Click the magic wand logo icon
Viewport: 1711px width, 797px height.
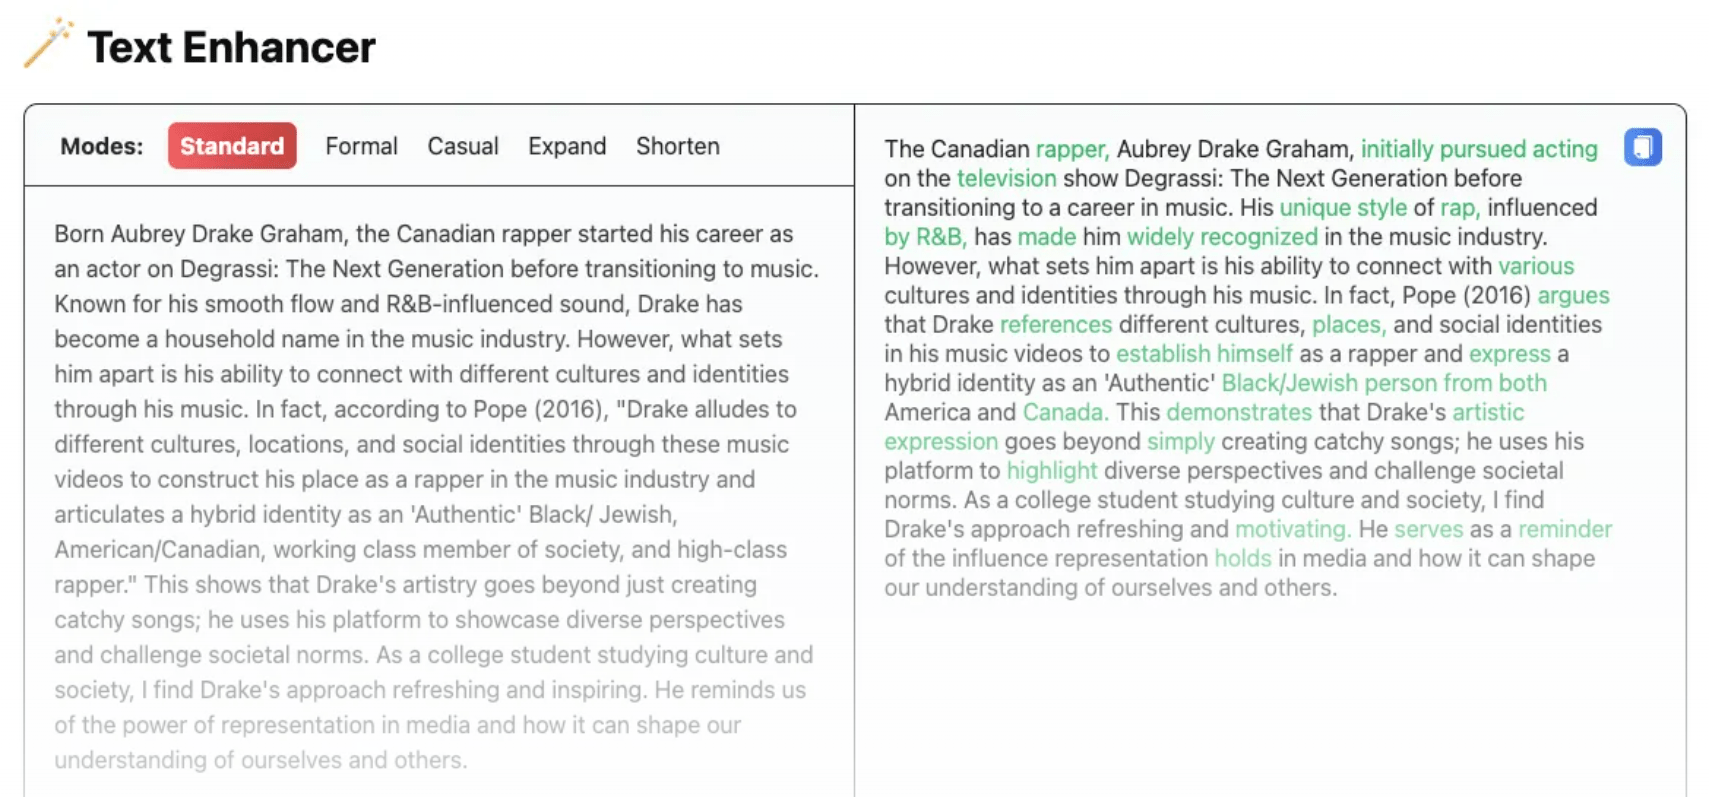point(48,44)
